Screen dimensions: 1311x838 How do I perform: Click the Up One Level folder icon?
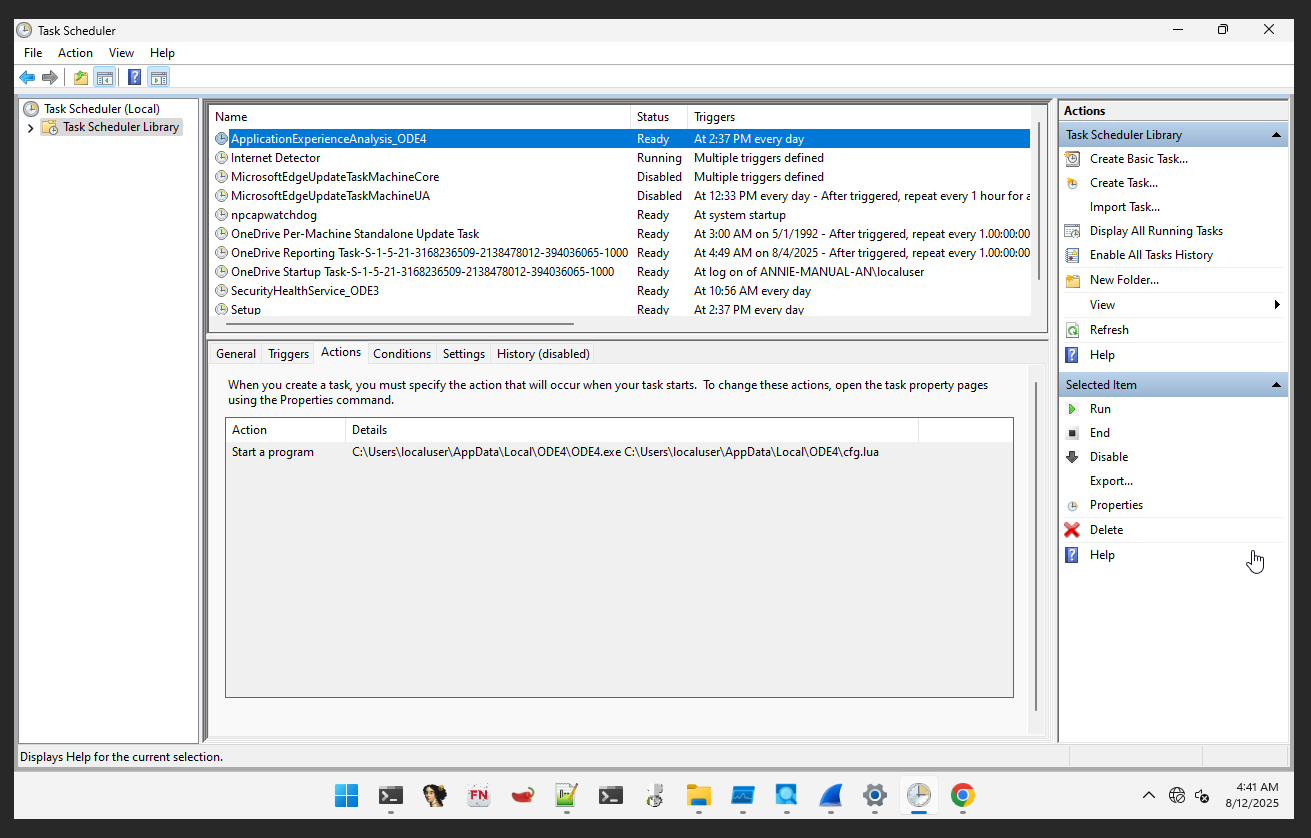click(81, 78)
